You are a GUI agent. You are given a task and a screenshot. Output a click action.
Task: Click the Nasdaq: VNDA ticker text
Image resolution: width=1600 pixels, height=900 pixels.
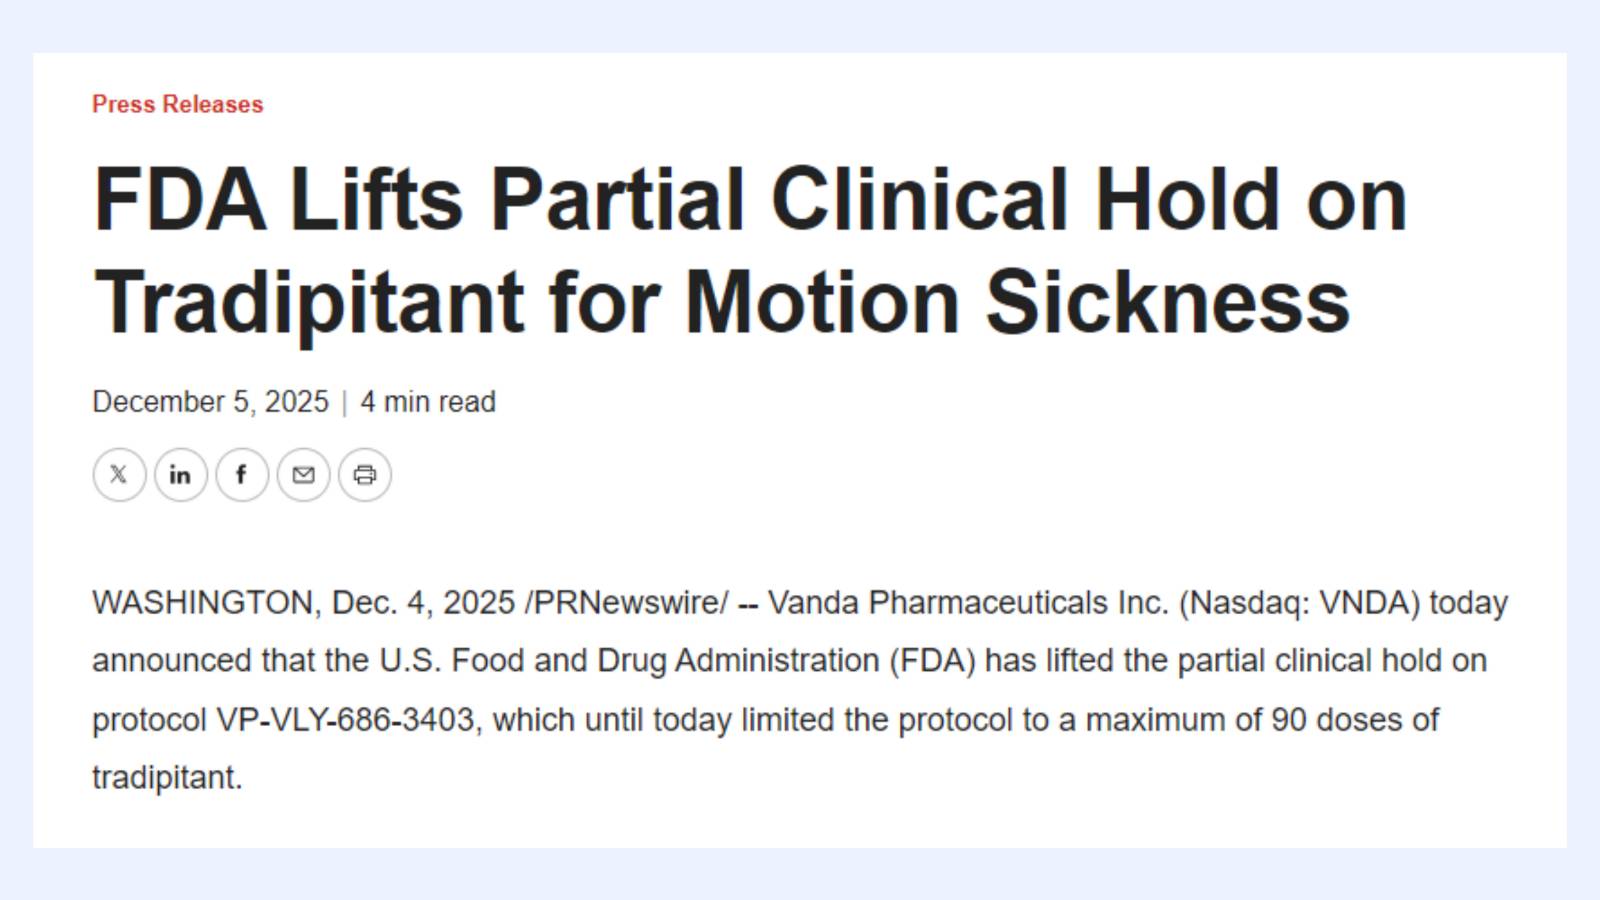pos(1300,603)
